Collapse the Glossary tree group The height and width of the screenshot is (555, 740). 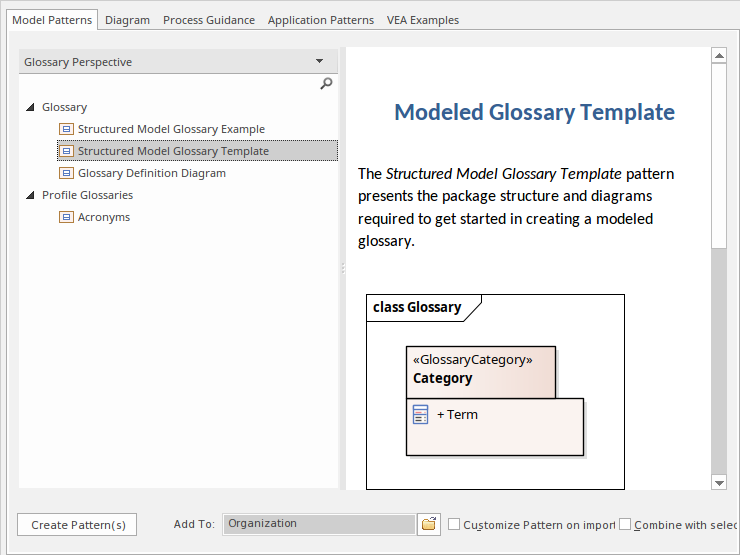31,107
